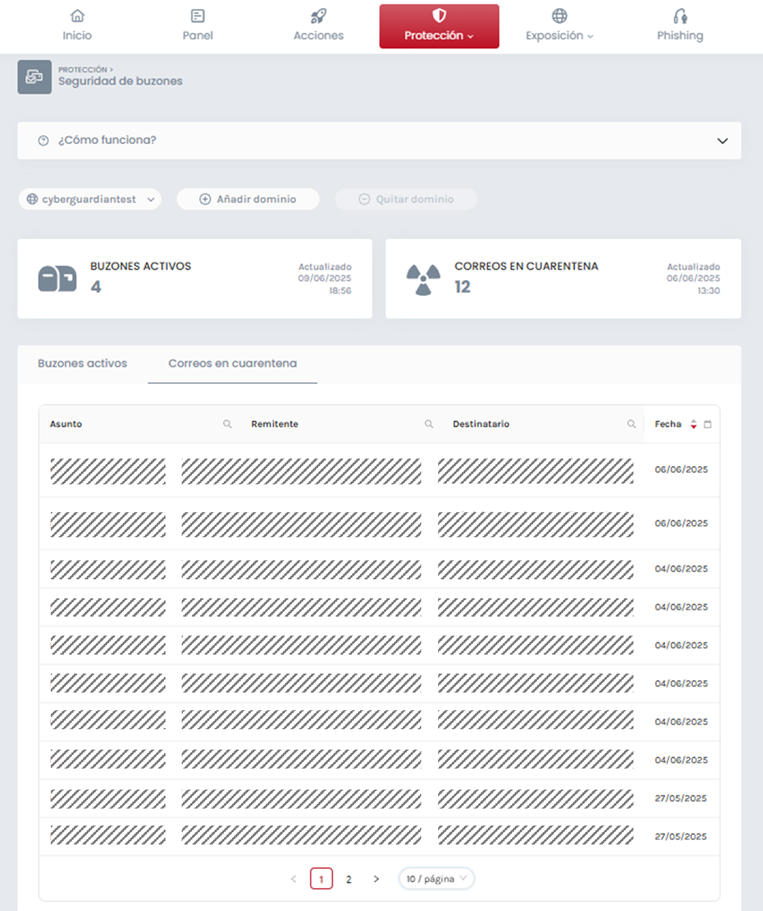Open the 10/página page size dropdown
Screen dimensions: 763x911
coord(436,878)
